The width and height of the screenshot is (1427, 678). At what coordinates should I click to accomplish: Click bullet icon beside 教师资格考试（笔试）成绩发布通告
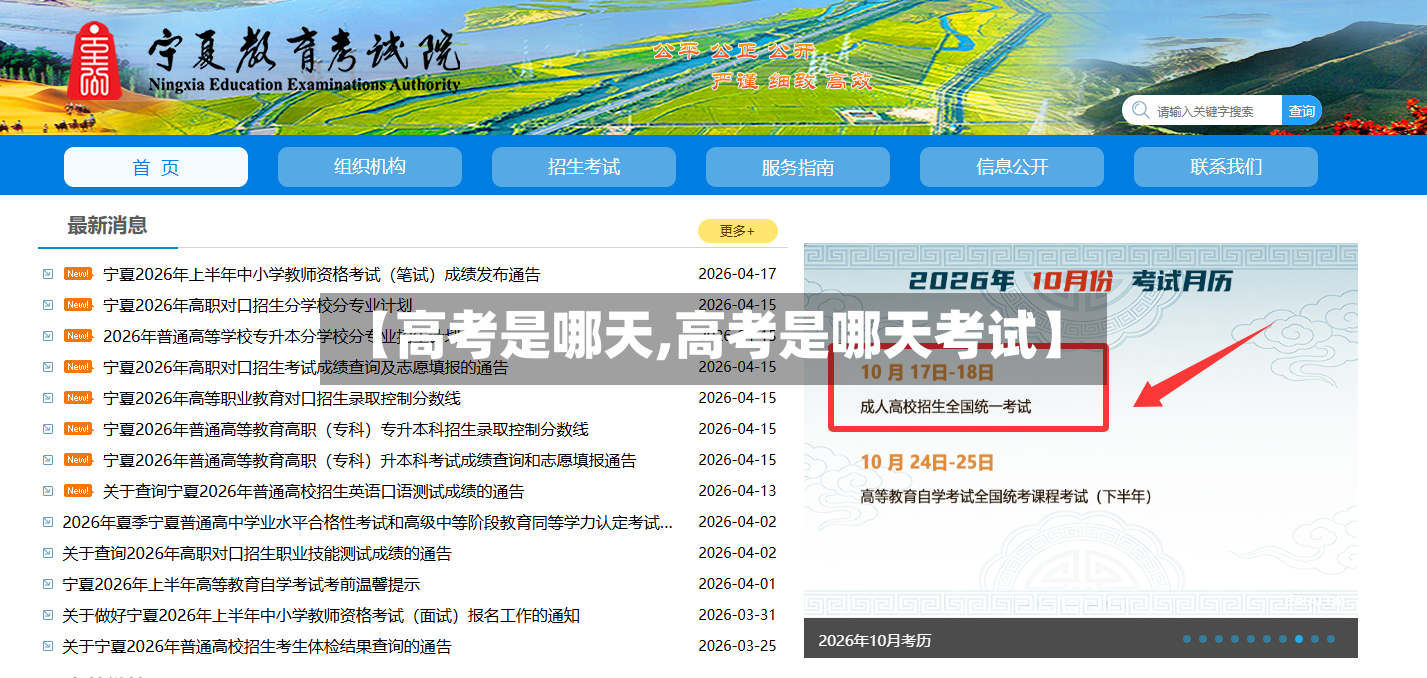[48, 274]
